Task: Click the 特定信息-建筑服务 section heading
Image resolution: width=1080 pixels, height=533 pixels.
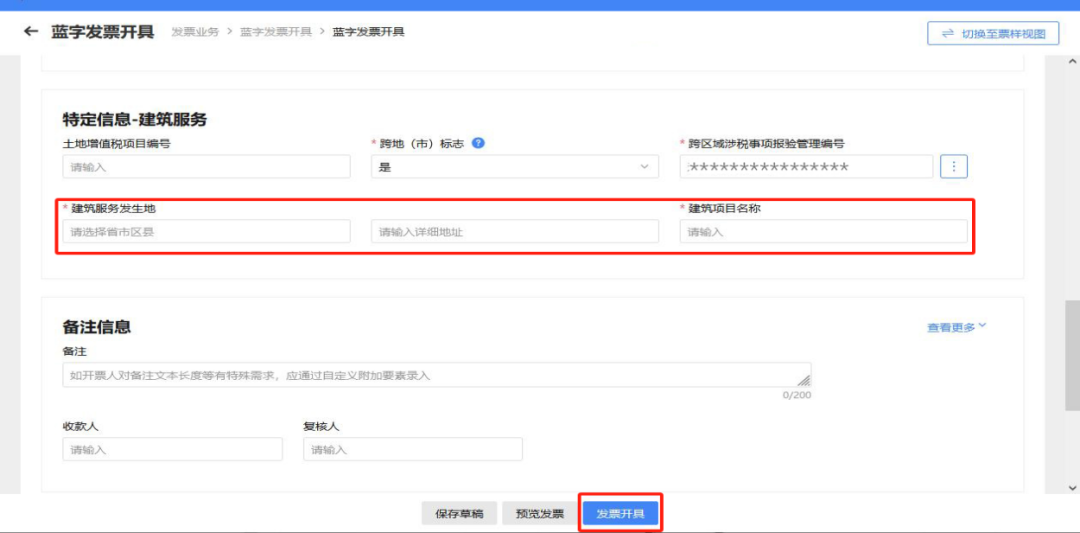Action: click(134, 120)
